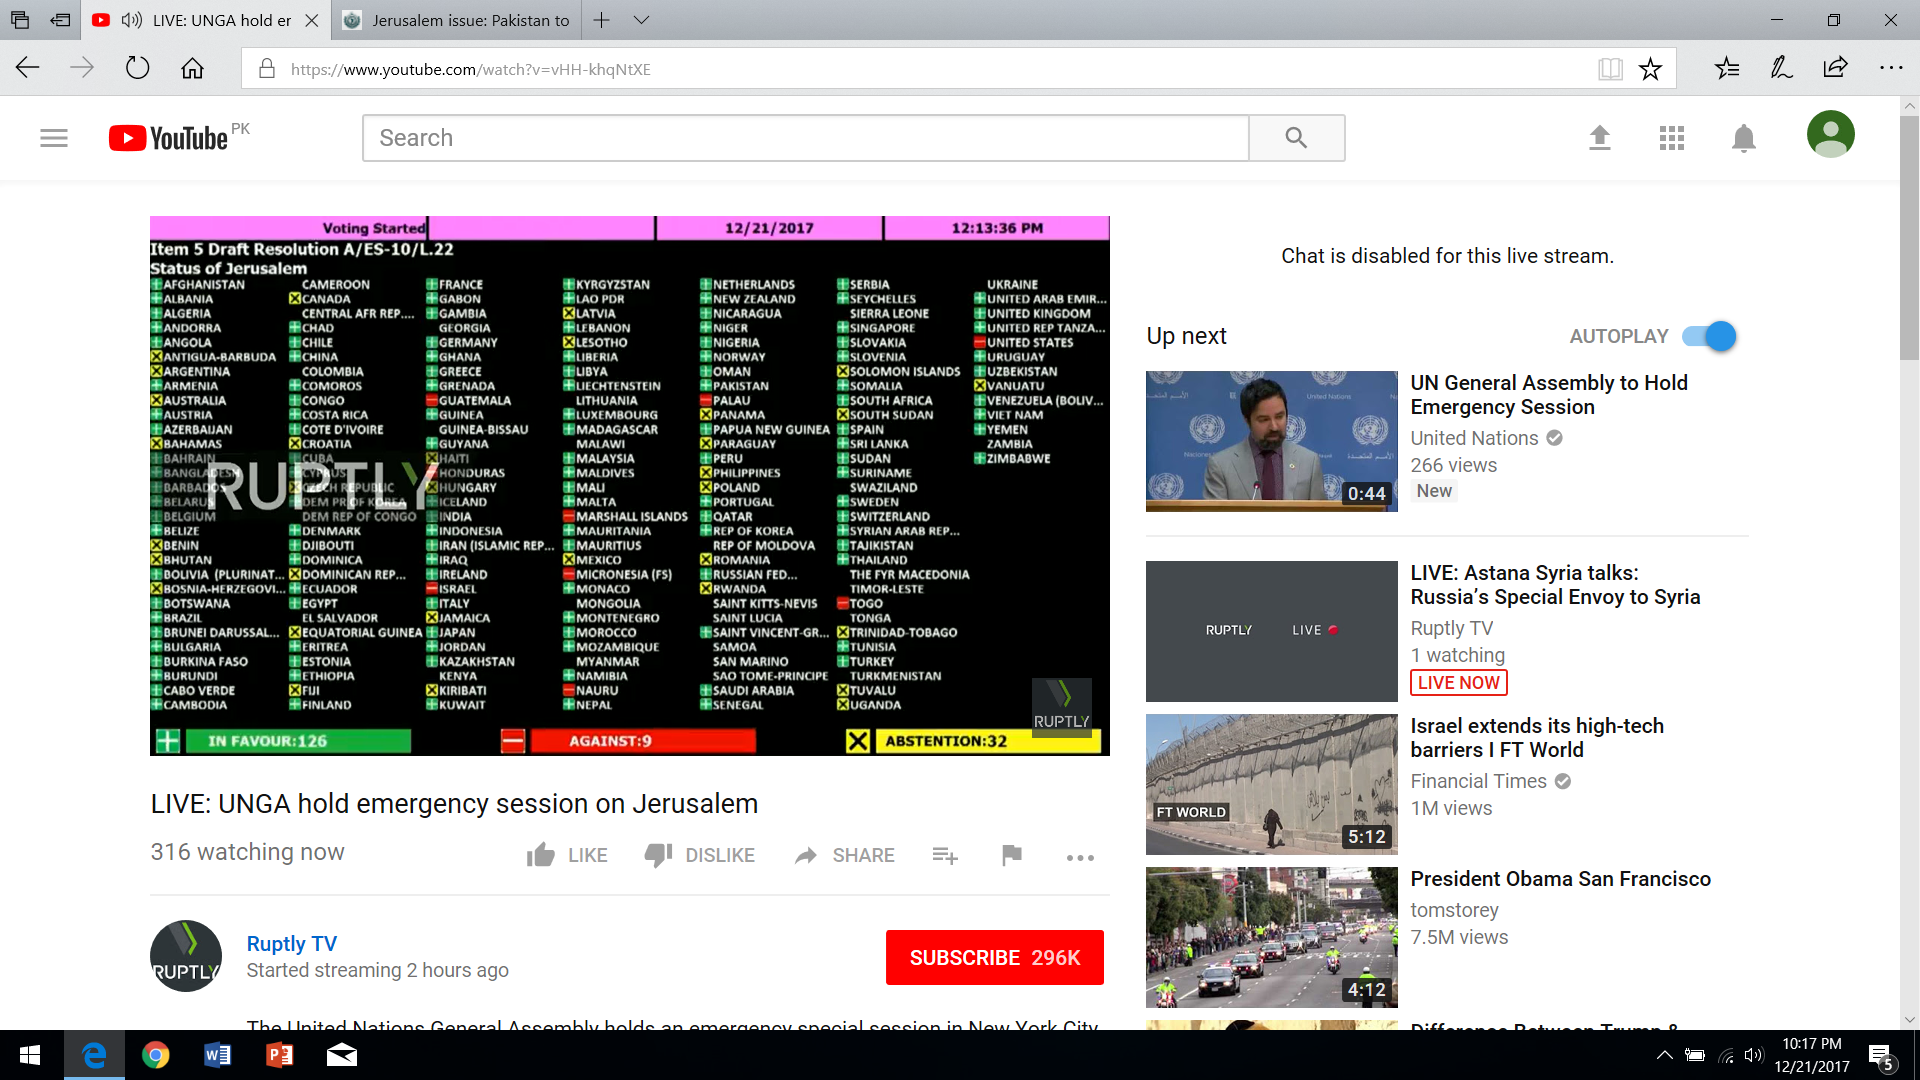Image resolution: width=1920 pixels, height=1080 pixels.
Task: Click the browser address bar URL
Action: click(x=470, y=69)
